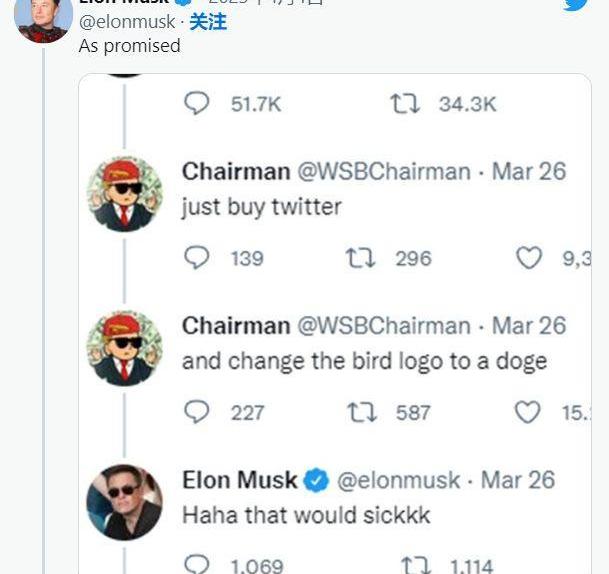The image size is (609, 574).
Task: Open Chairman avatar beside "just buy twitter"
Action: coord(125,193)
